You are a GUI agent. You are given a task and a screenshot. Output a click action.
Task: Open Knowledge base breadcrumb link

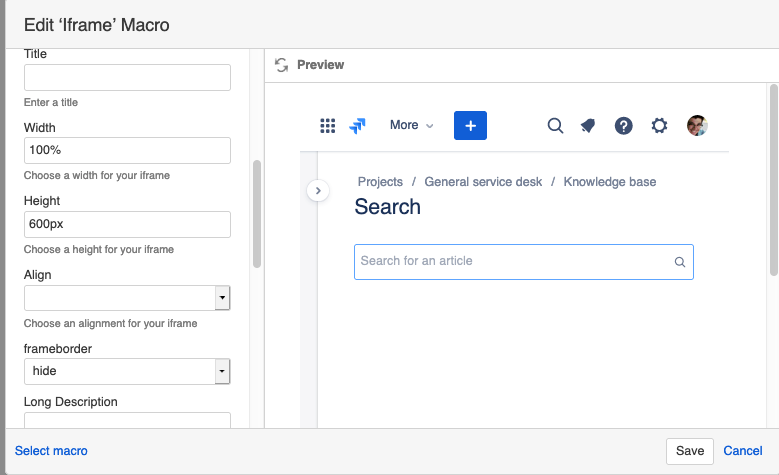click(610, 182)
